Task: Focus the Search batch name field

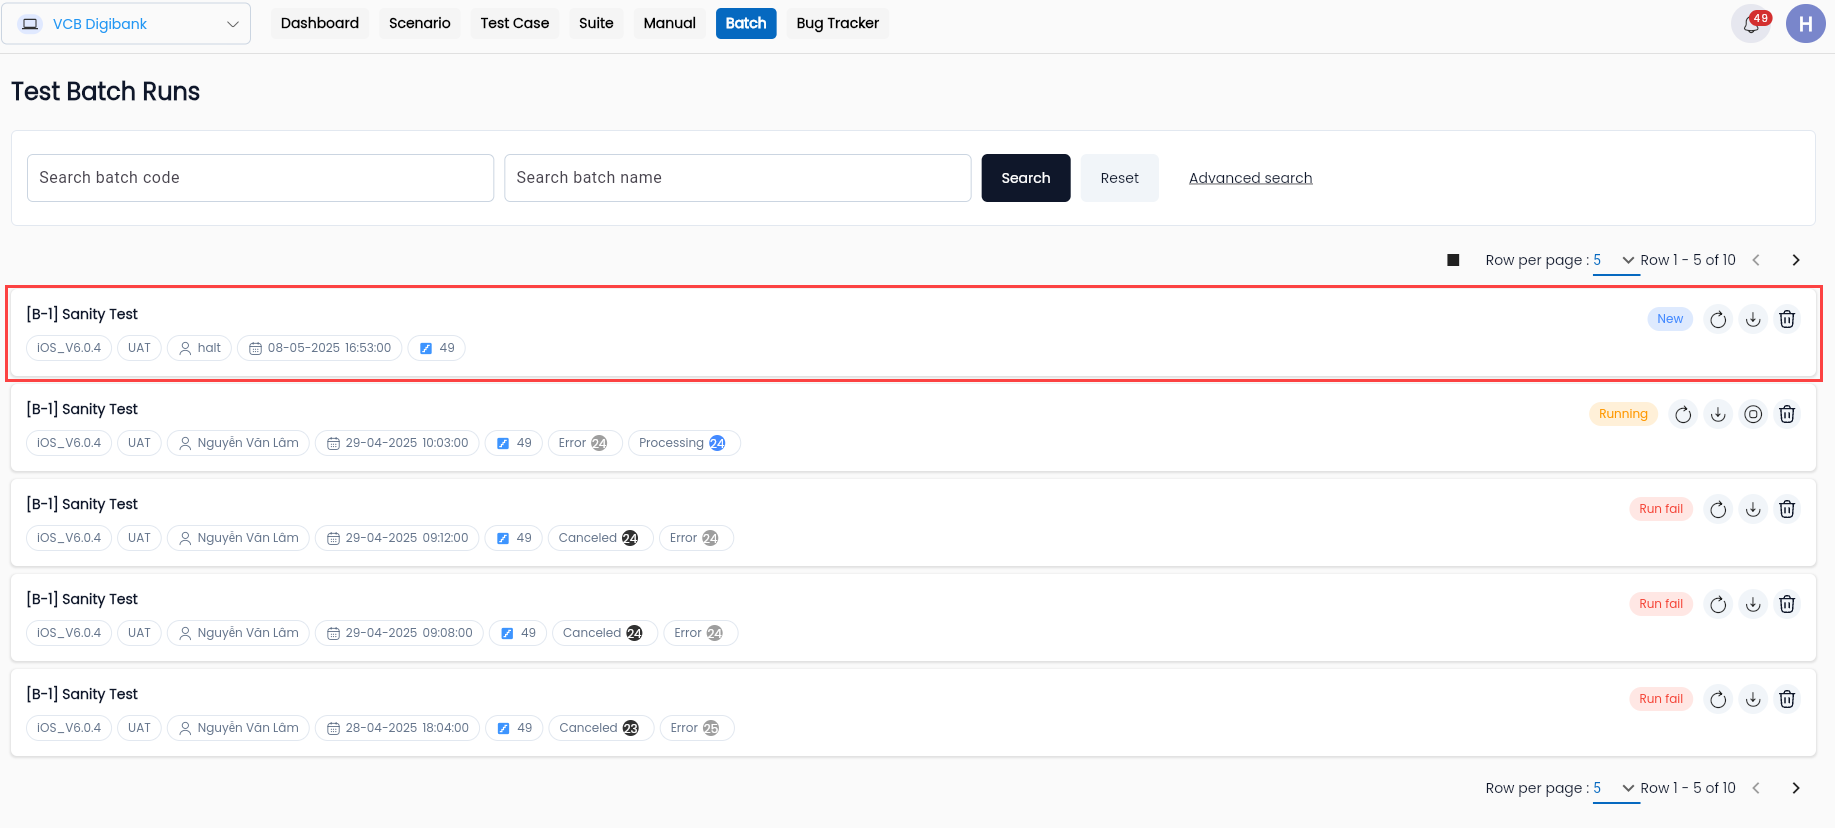Action: [738, 178]
